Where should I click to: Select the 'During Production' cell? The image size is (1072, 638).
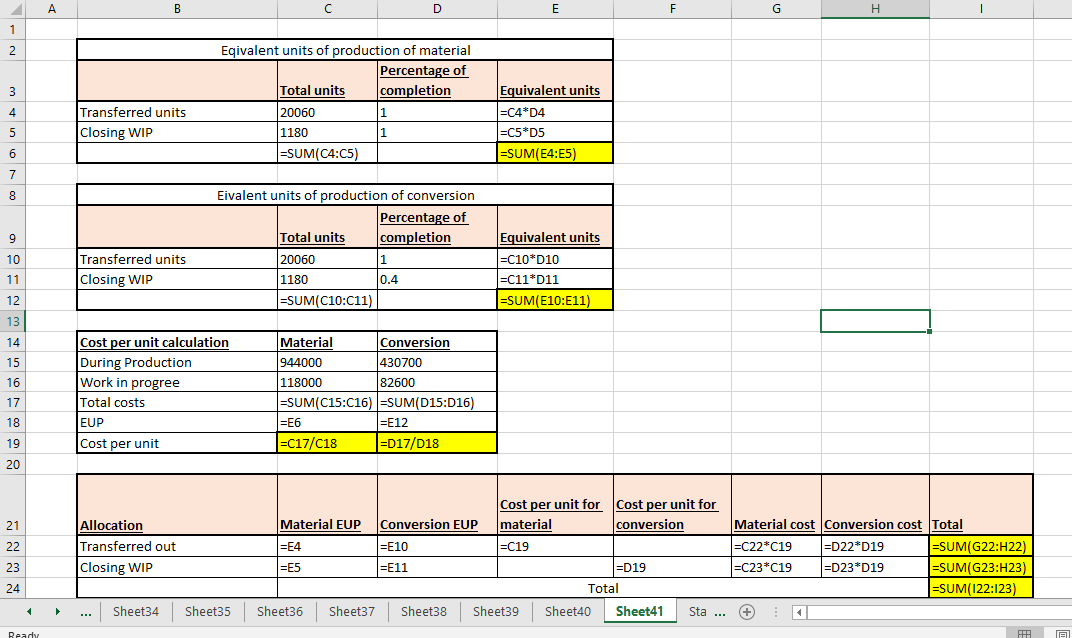point(177,362)
